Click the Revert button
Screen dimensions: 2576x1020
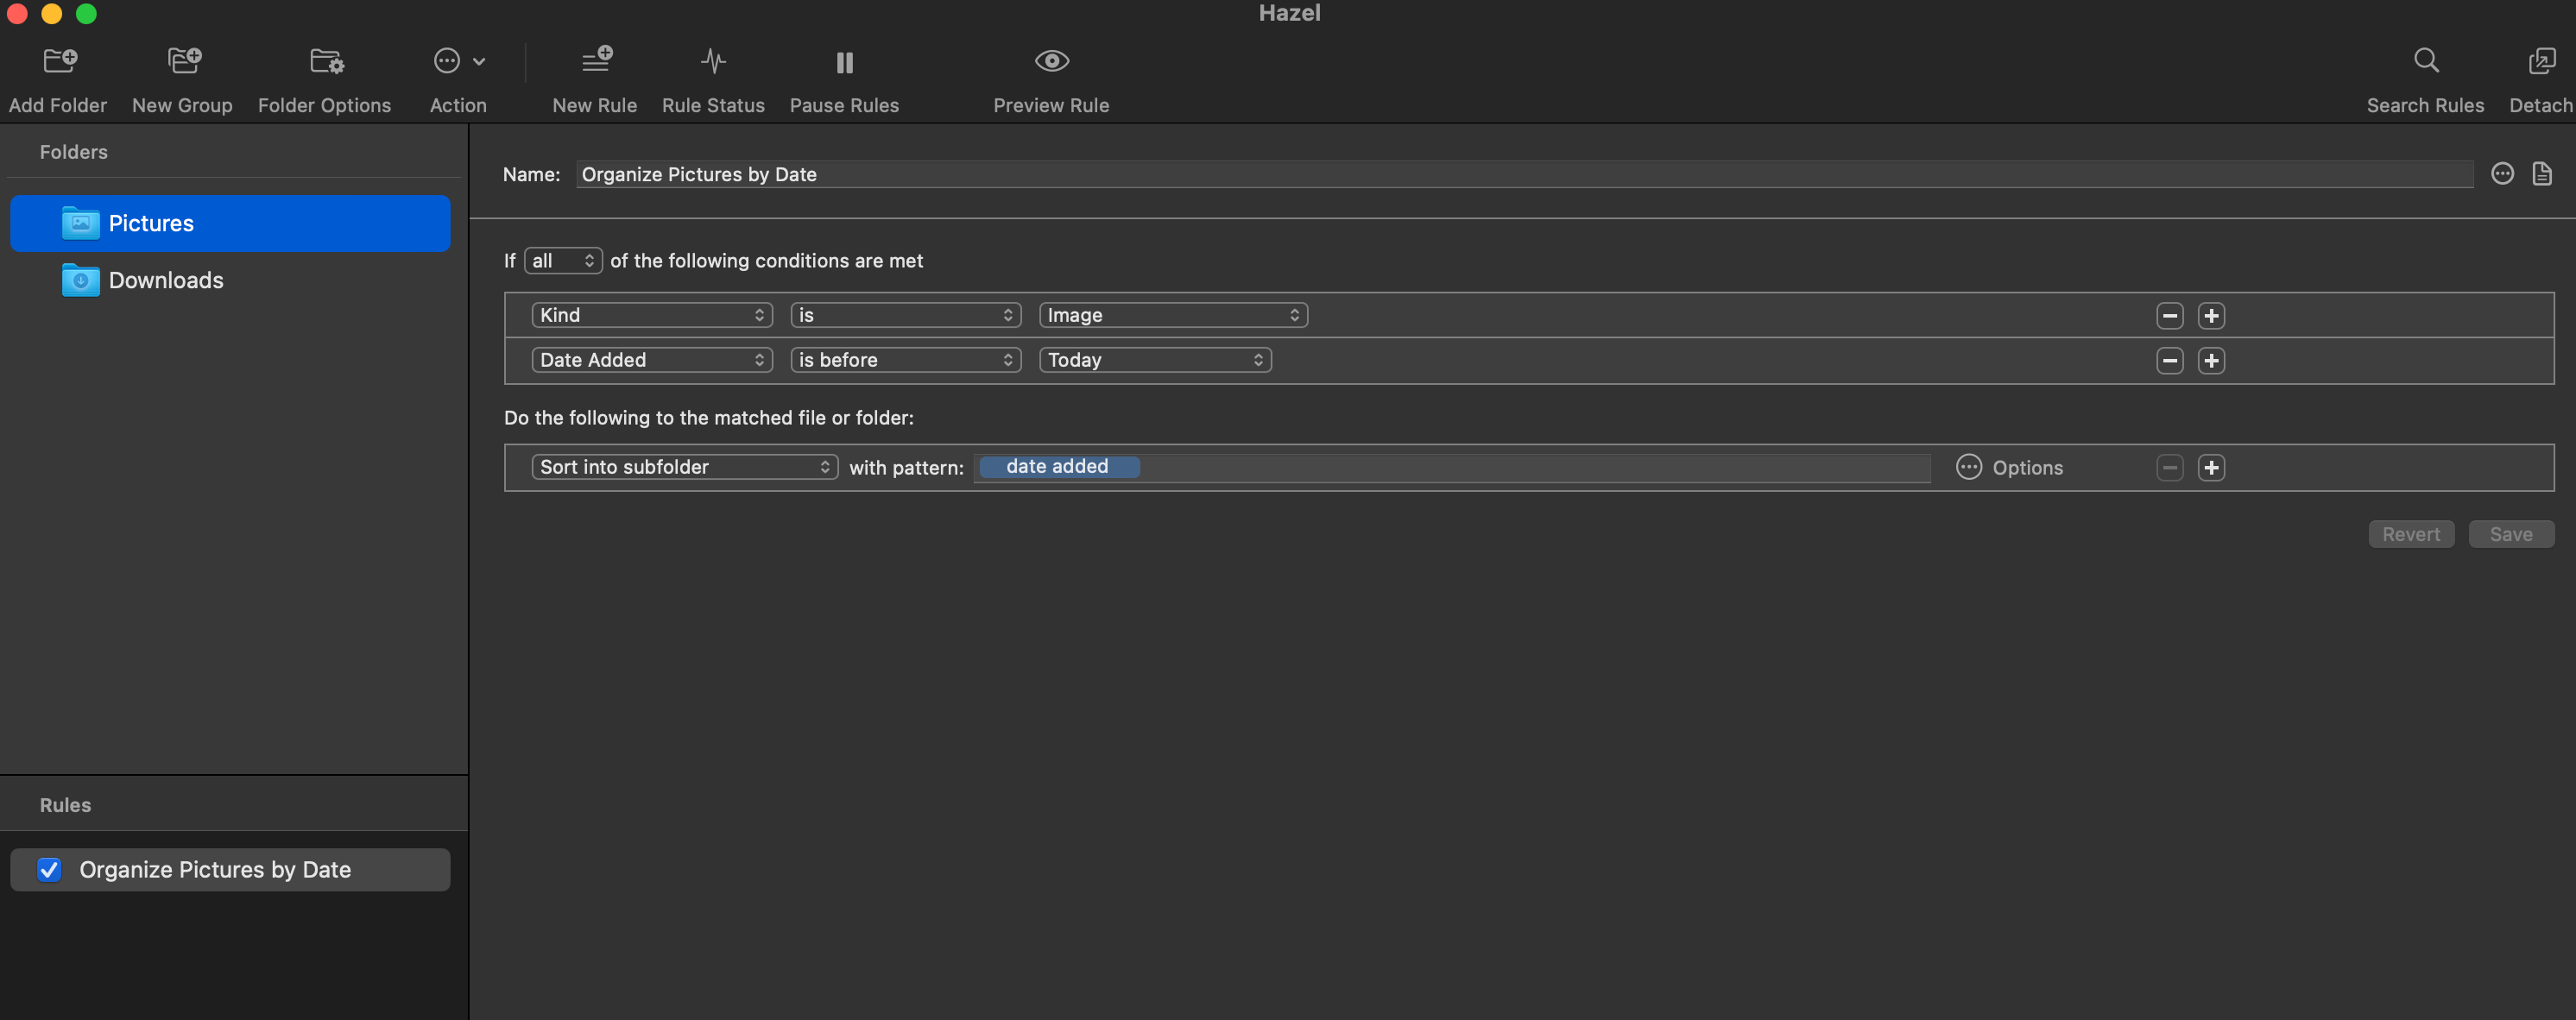(x=2410, y=534)
